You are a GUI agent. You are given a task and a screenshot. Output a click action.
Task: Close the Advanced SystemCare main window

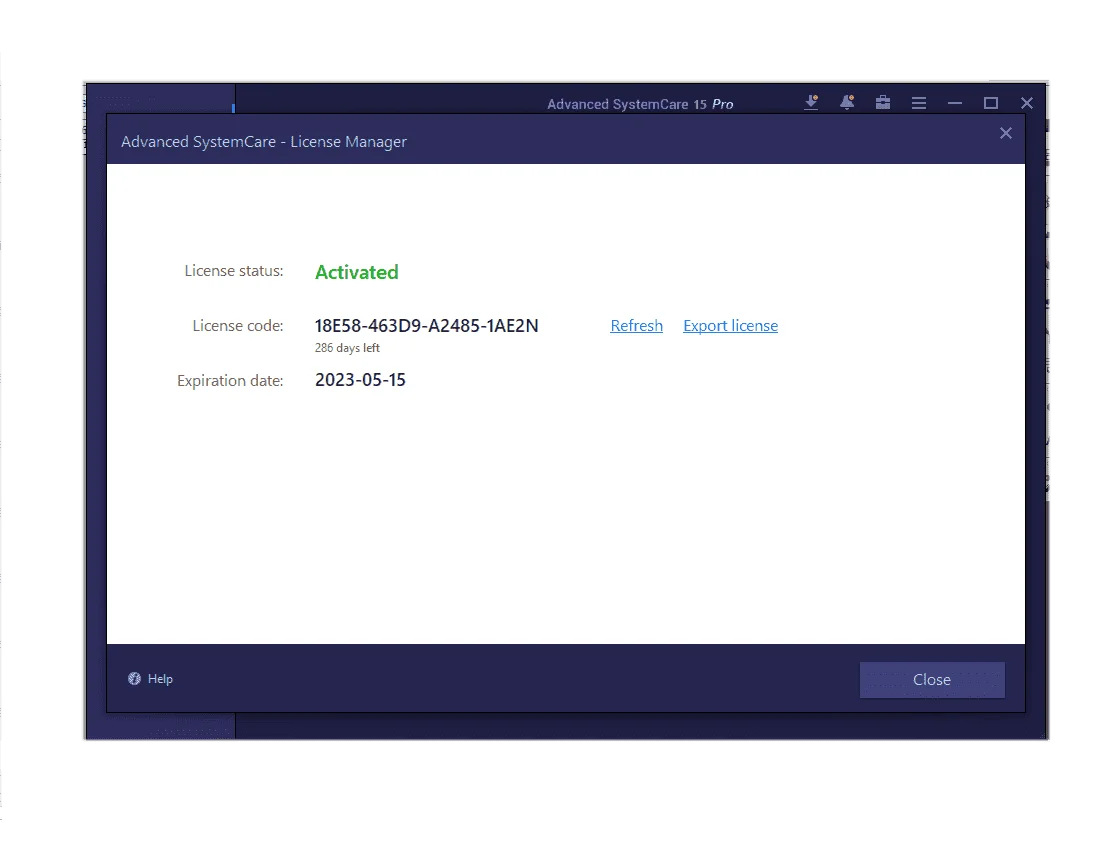click(1027, 103)
